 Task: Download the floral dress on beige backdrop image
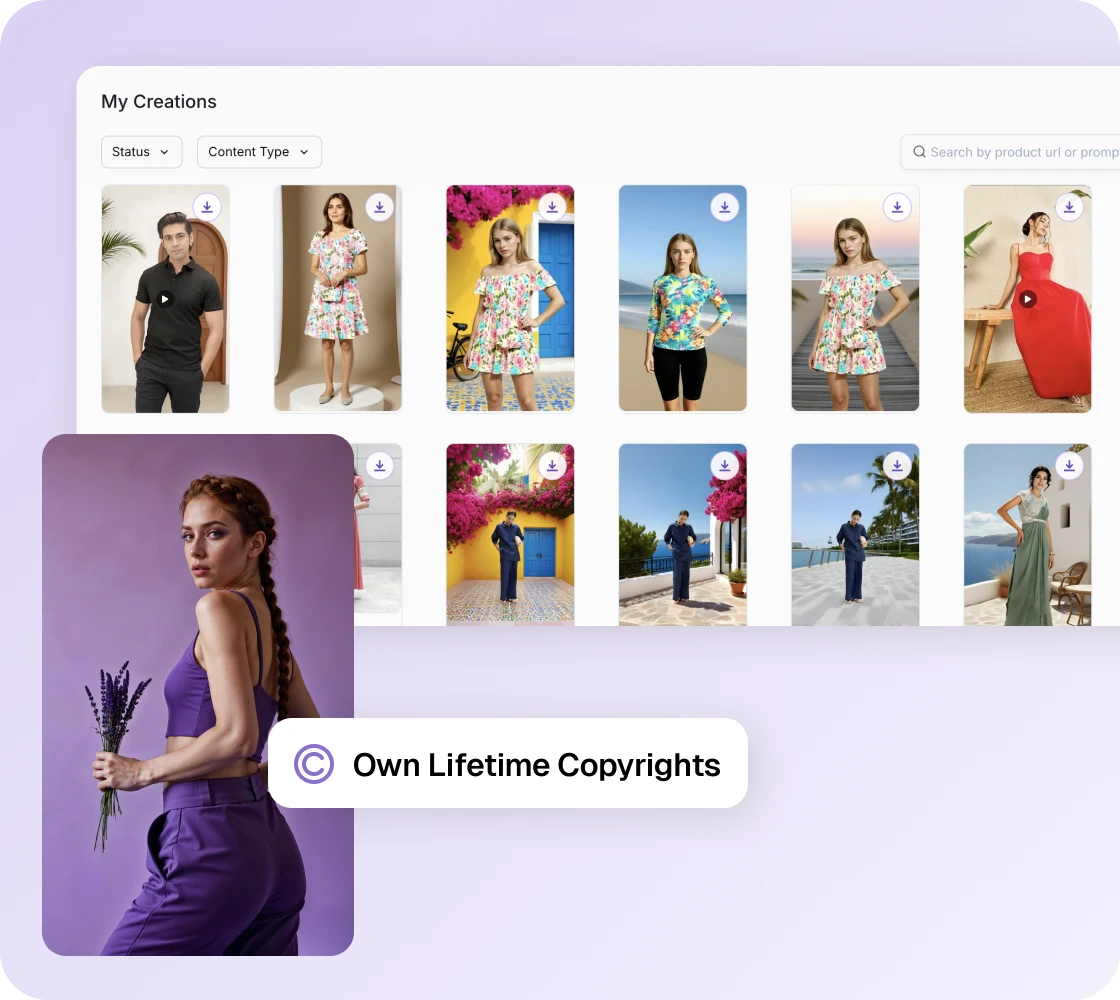379,207
